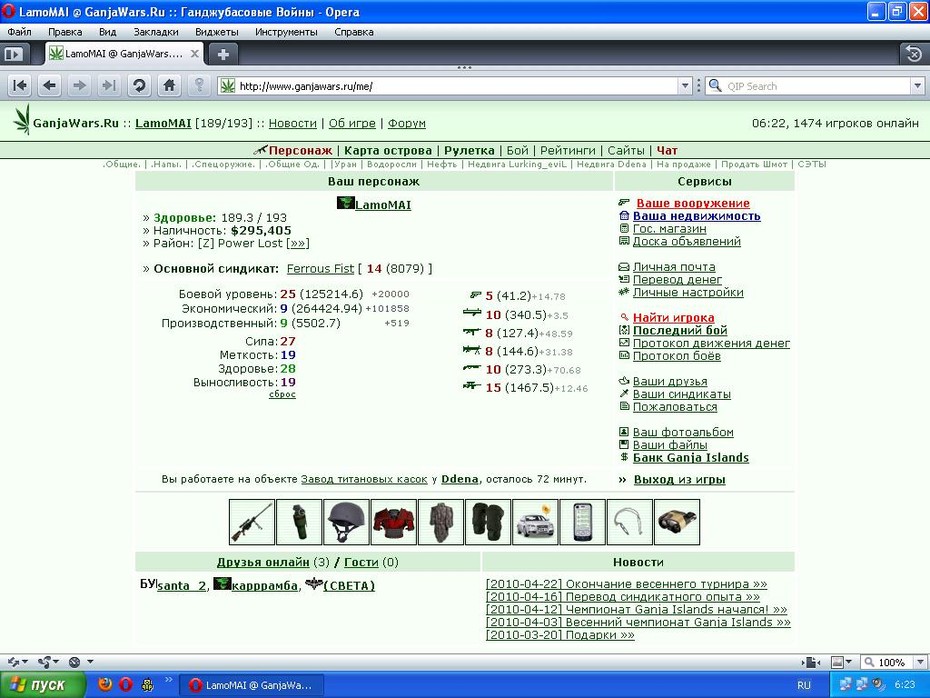Click the LamoMAI taskbar window button
This screenshot has height=698, width=930.
[251, 685]
